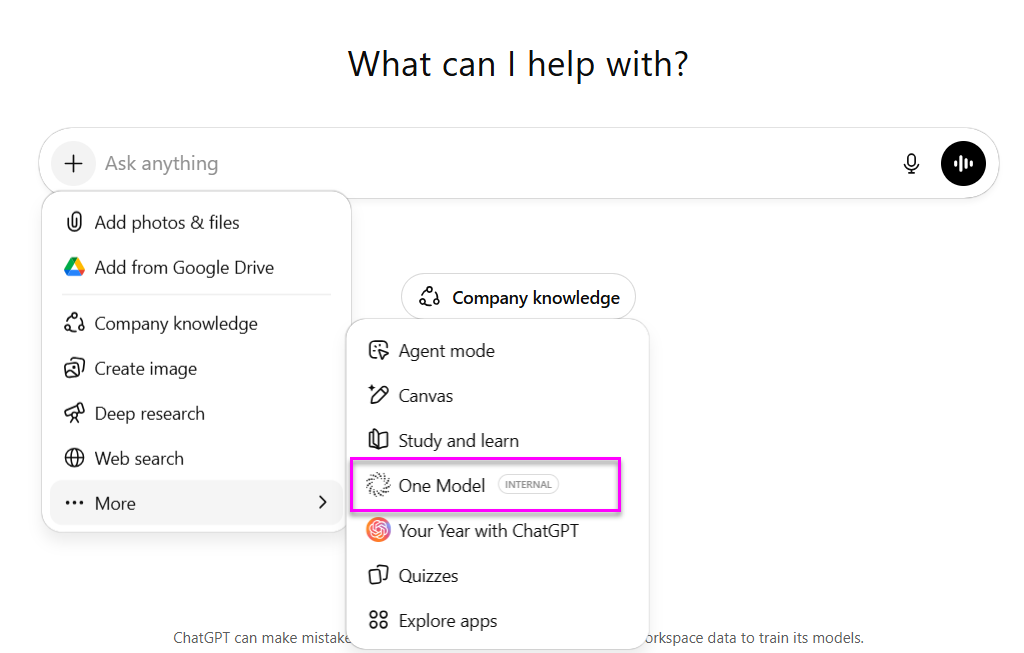Click the Company knowledge chip button
The width and height of the screenshot is (1024, 653).
pyautogui.click(x=518, y=297)
